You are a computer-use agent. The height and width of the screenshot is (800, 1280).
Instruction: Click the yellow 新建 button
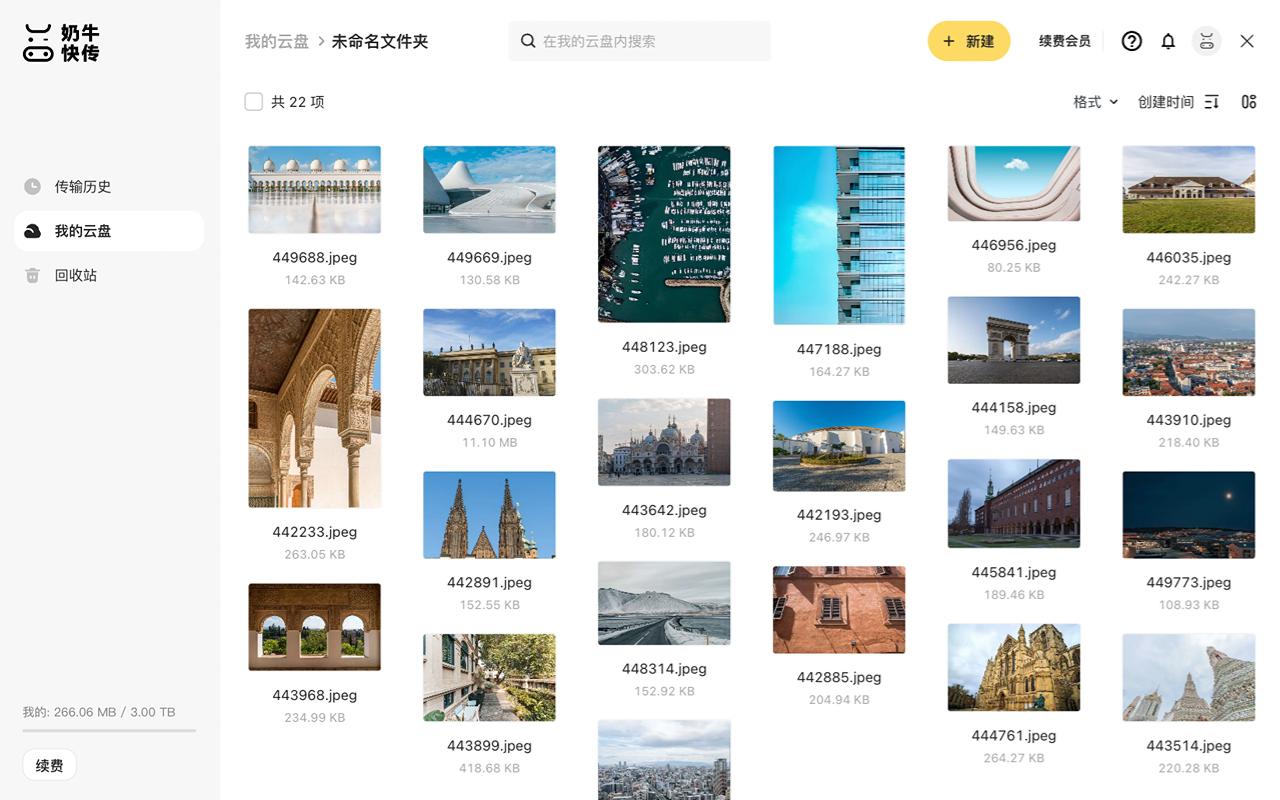[969, 41]
